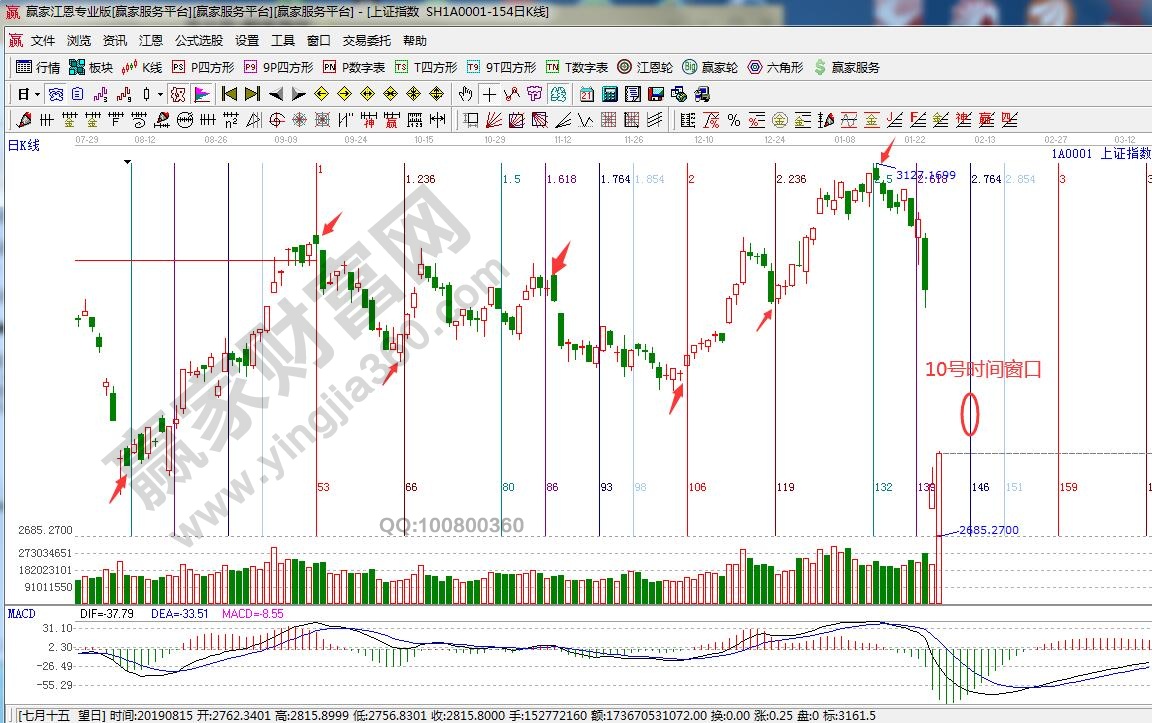
Task: Open the 交易委托 menu
Action: coord(367,41)
